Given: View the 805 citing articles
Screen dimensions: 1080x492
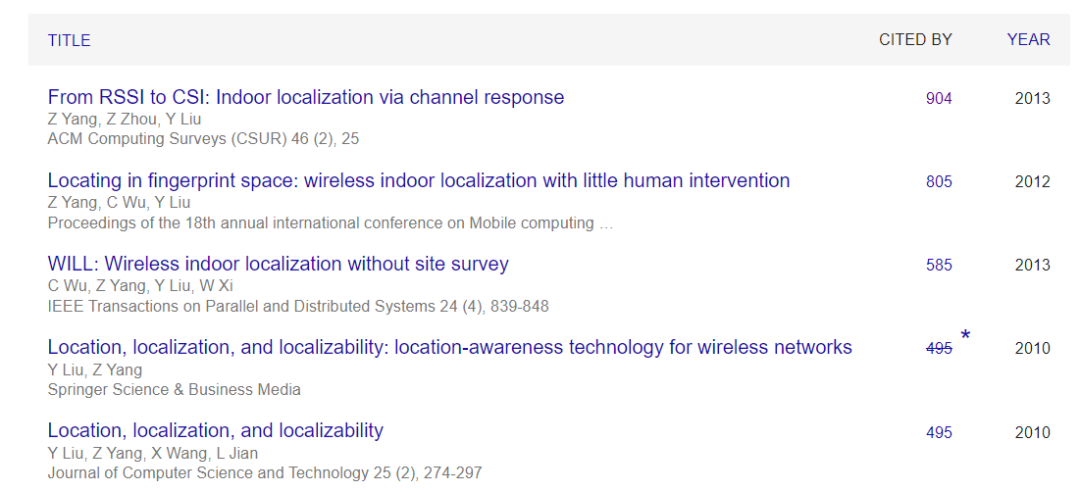Looking at the screenshot, I should coord(939,182).
